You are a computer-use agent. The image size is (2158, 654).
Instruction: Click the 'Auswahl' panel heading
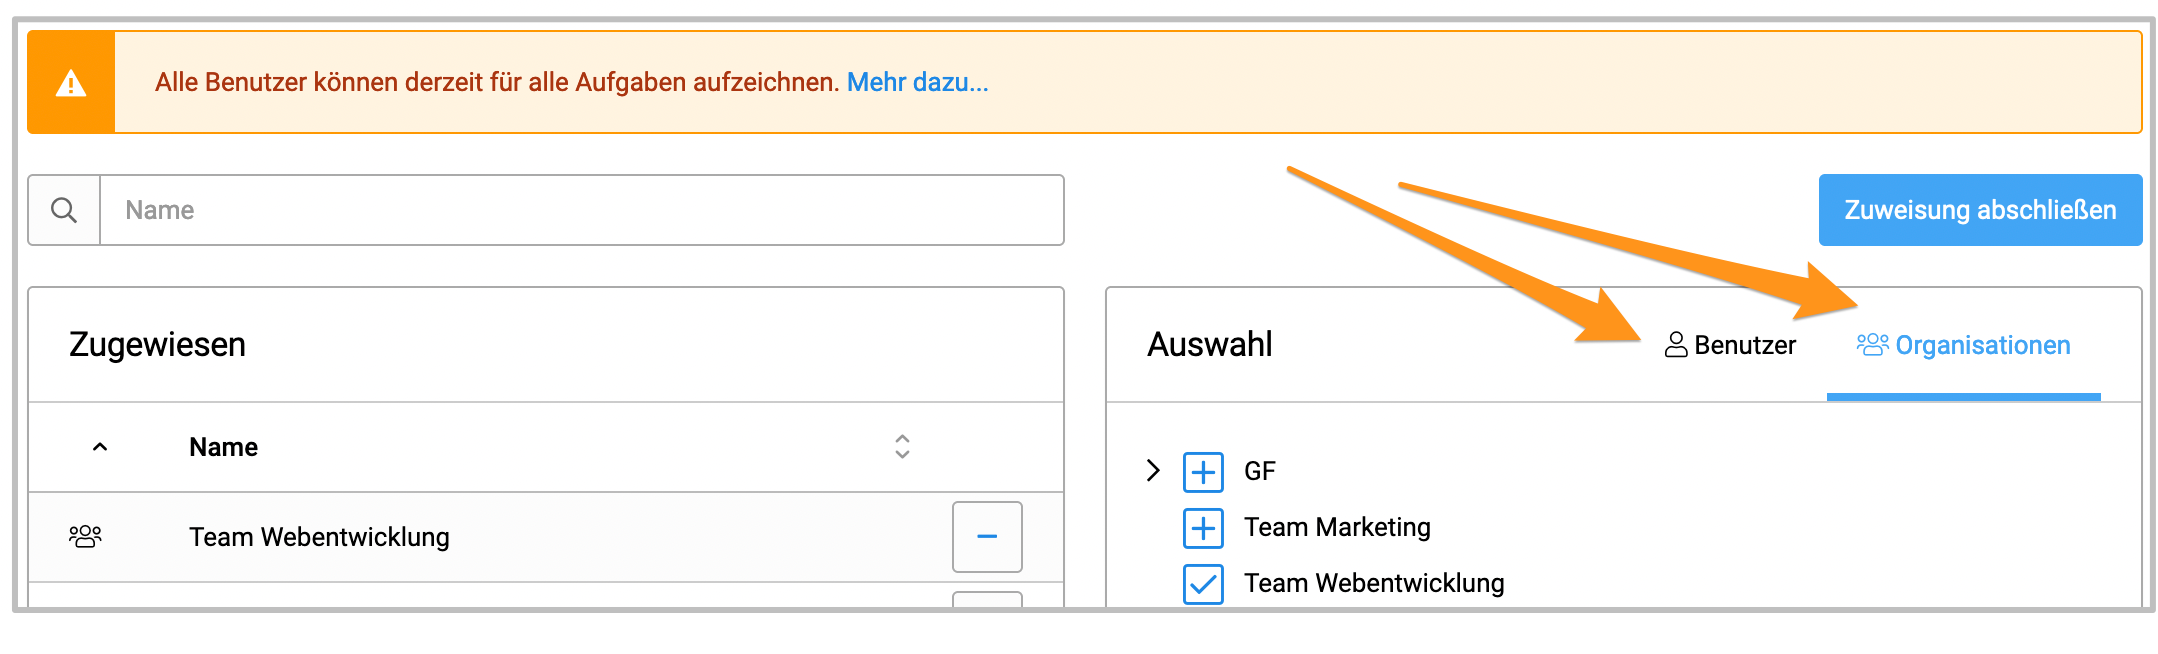click(1210, 344)
